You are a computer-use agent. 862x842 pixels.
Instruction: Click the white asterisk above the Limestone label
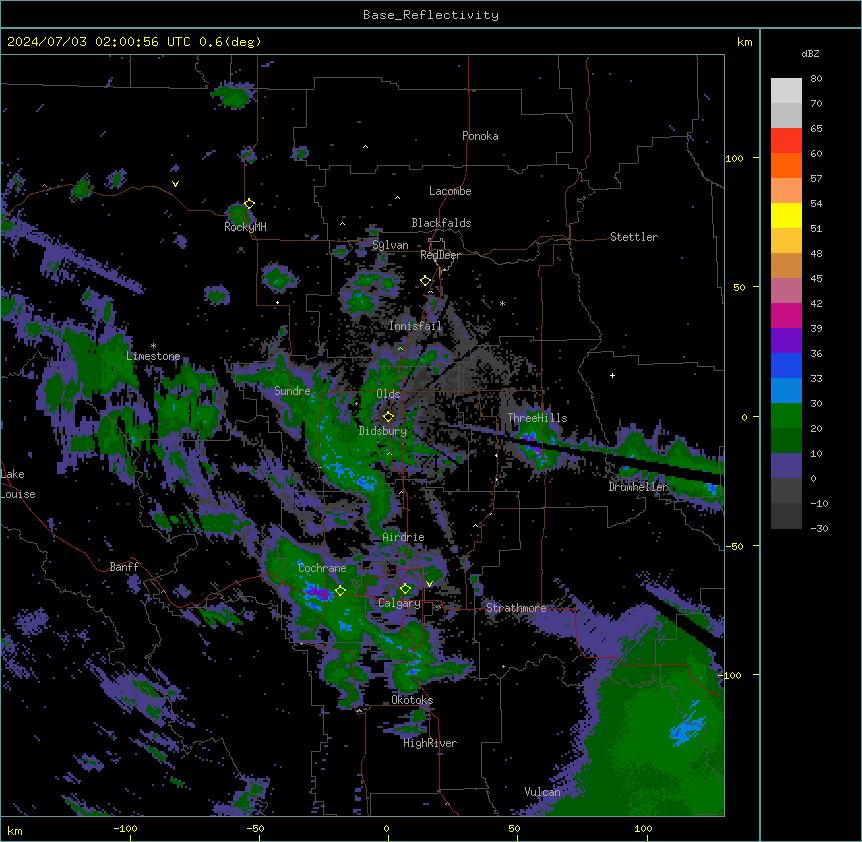[x=153, y=346]
